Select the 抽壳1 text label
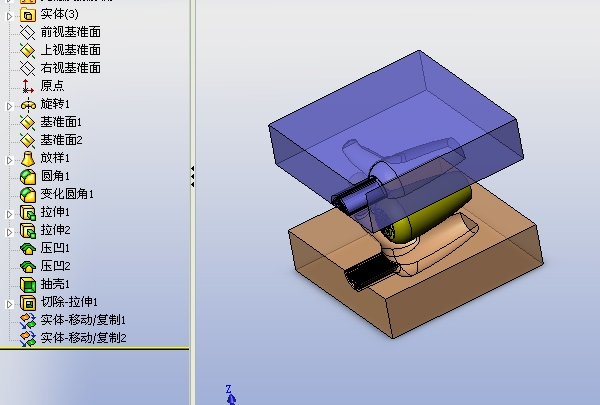The image size is (600, 405). (55, 284)
